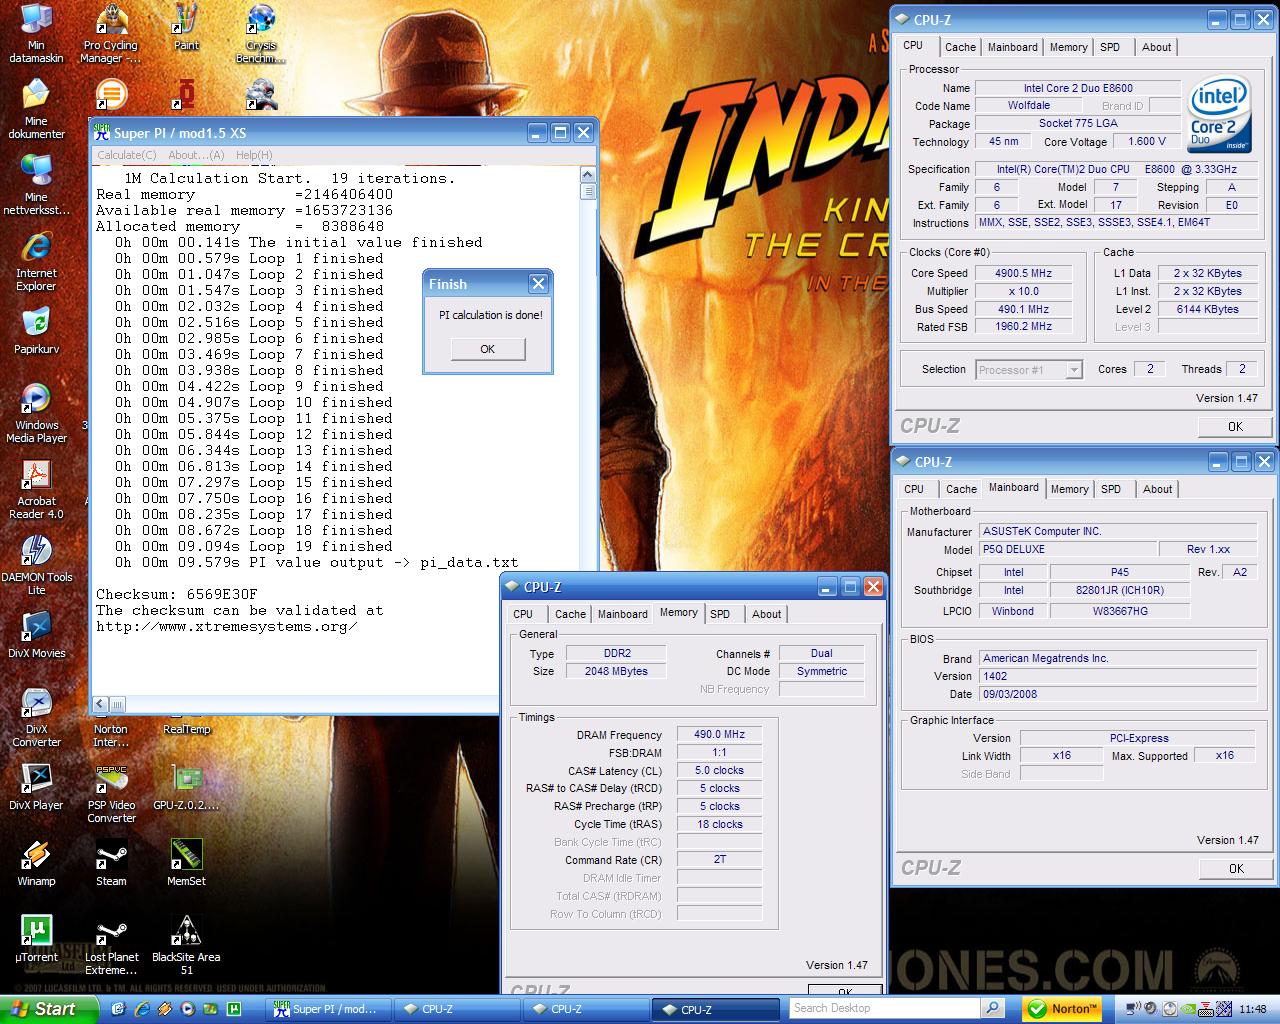Open Mainboard tab in top CPU-Z window

(x=1012, y=47)
